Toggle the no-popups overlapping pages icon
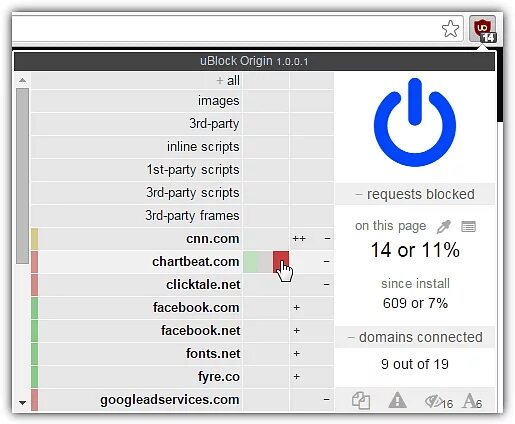 [361, 400]
